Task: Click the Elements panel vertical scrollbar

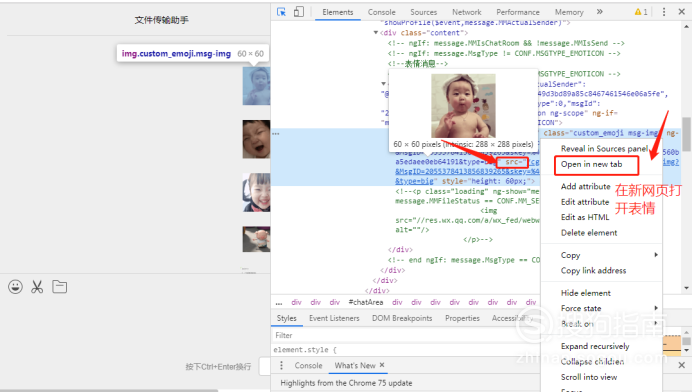Action: pyautogui.click(x=686, y=134)
